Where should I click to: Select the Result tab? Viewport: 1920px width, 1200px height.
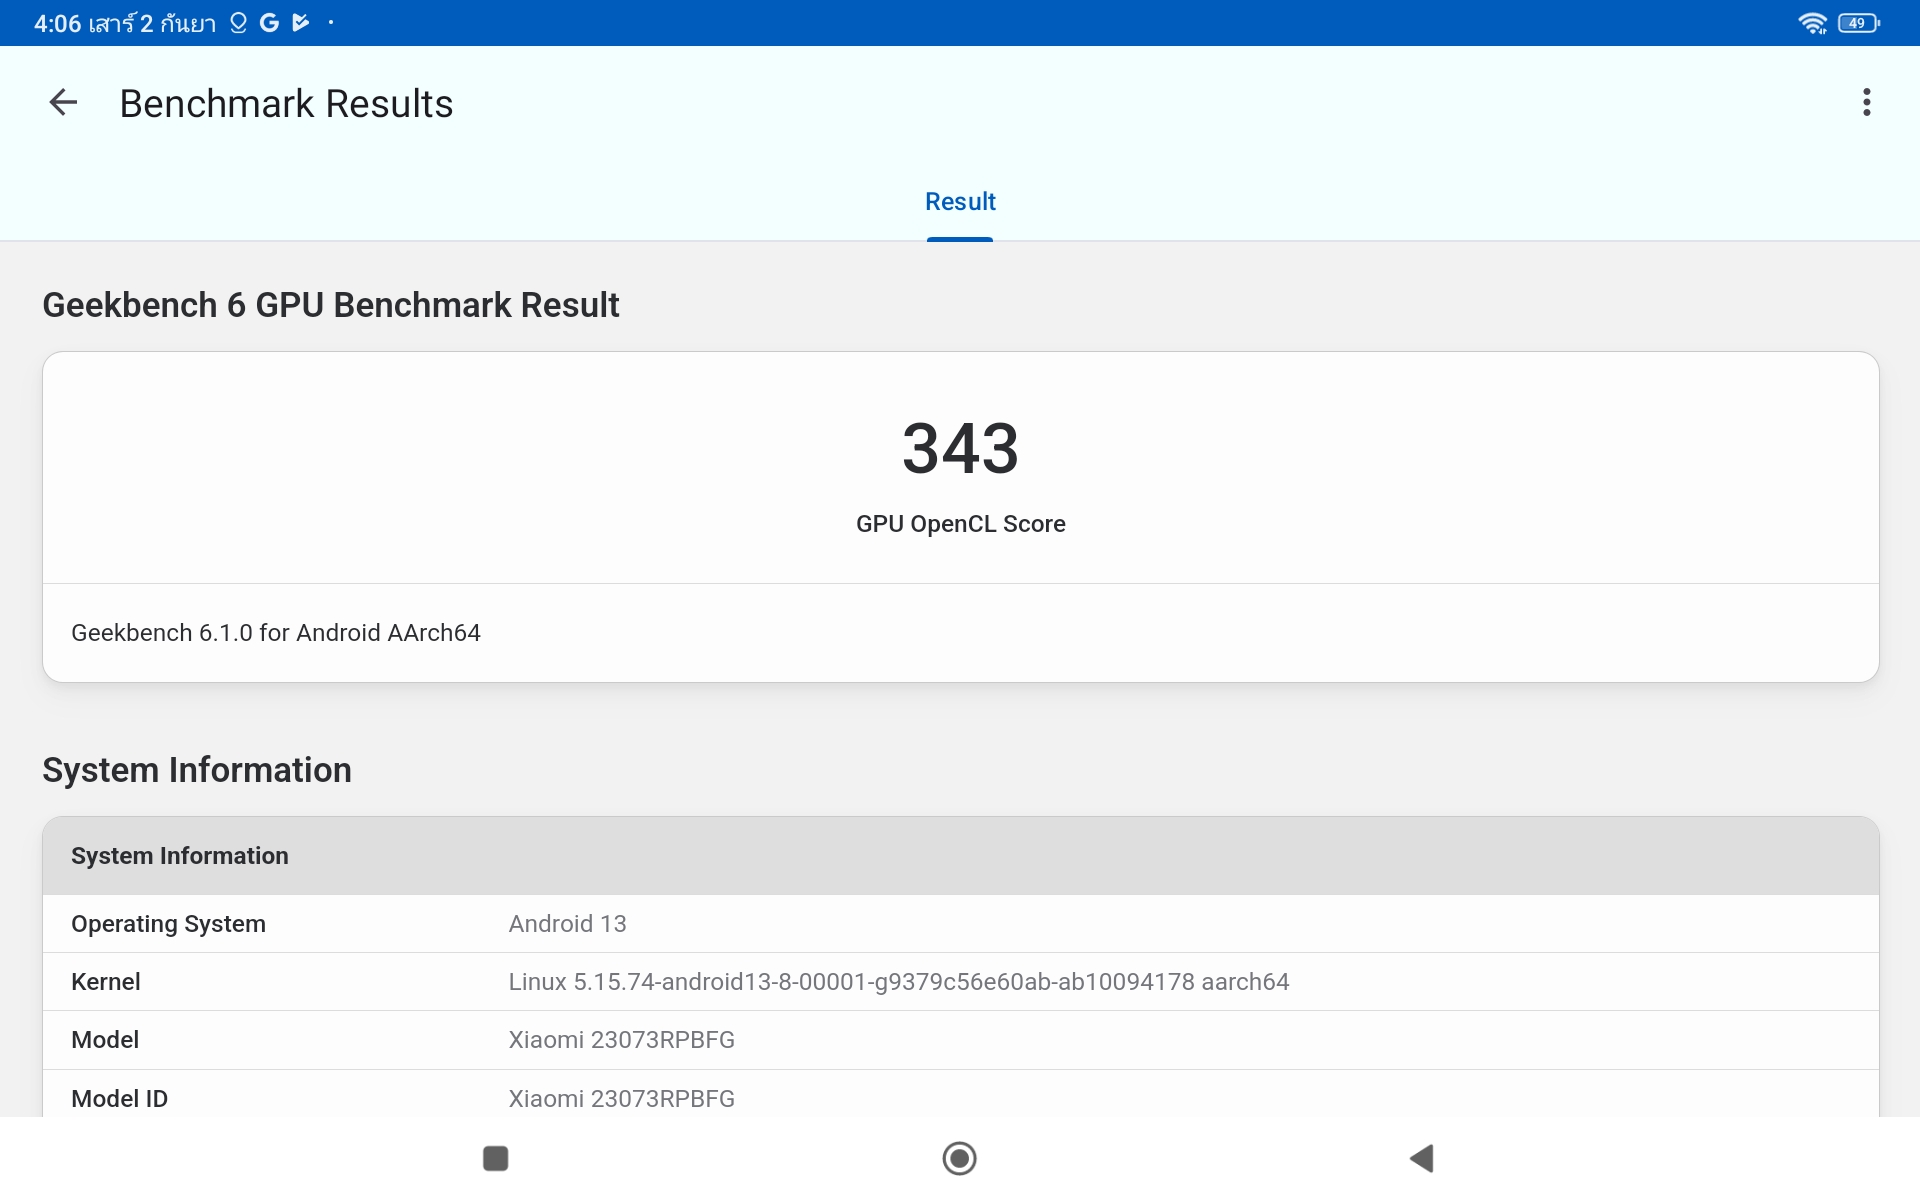point(960,202)
